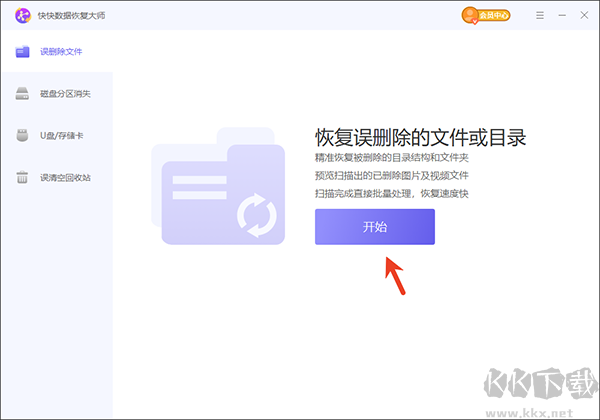Click the USB drive icon beside U盘/存储卡
The image size is (600, 420).
(x=22, y=135)
